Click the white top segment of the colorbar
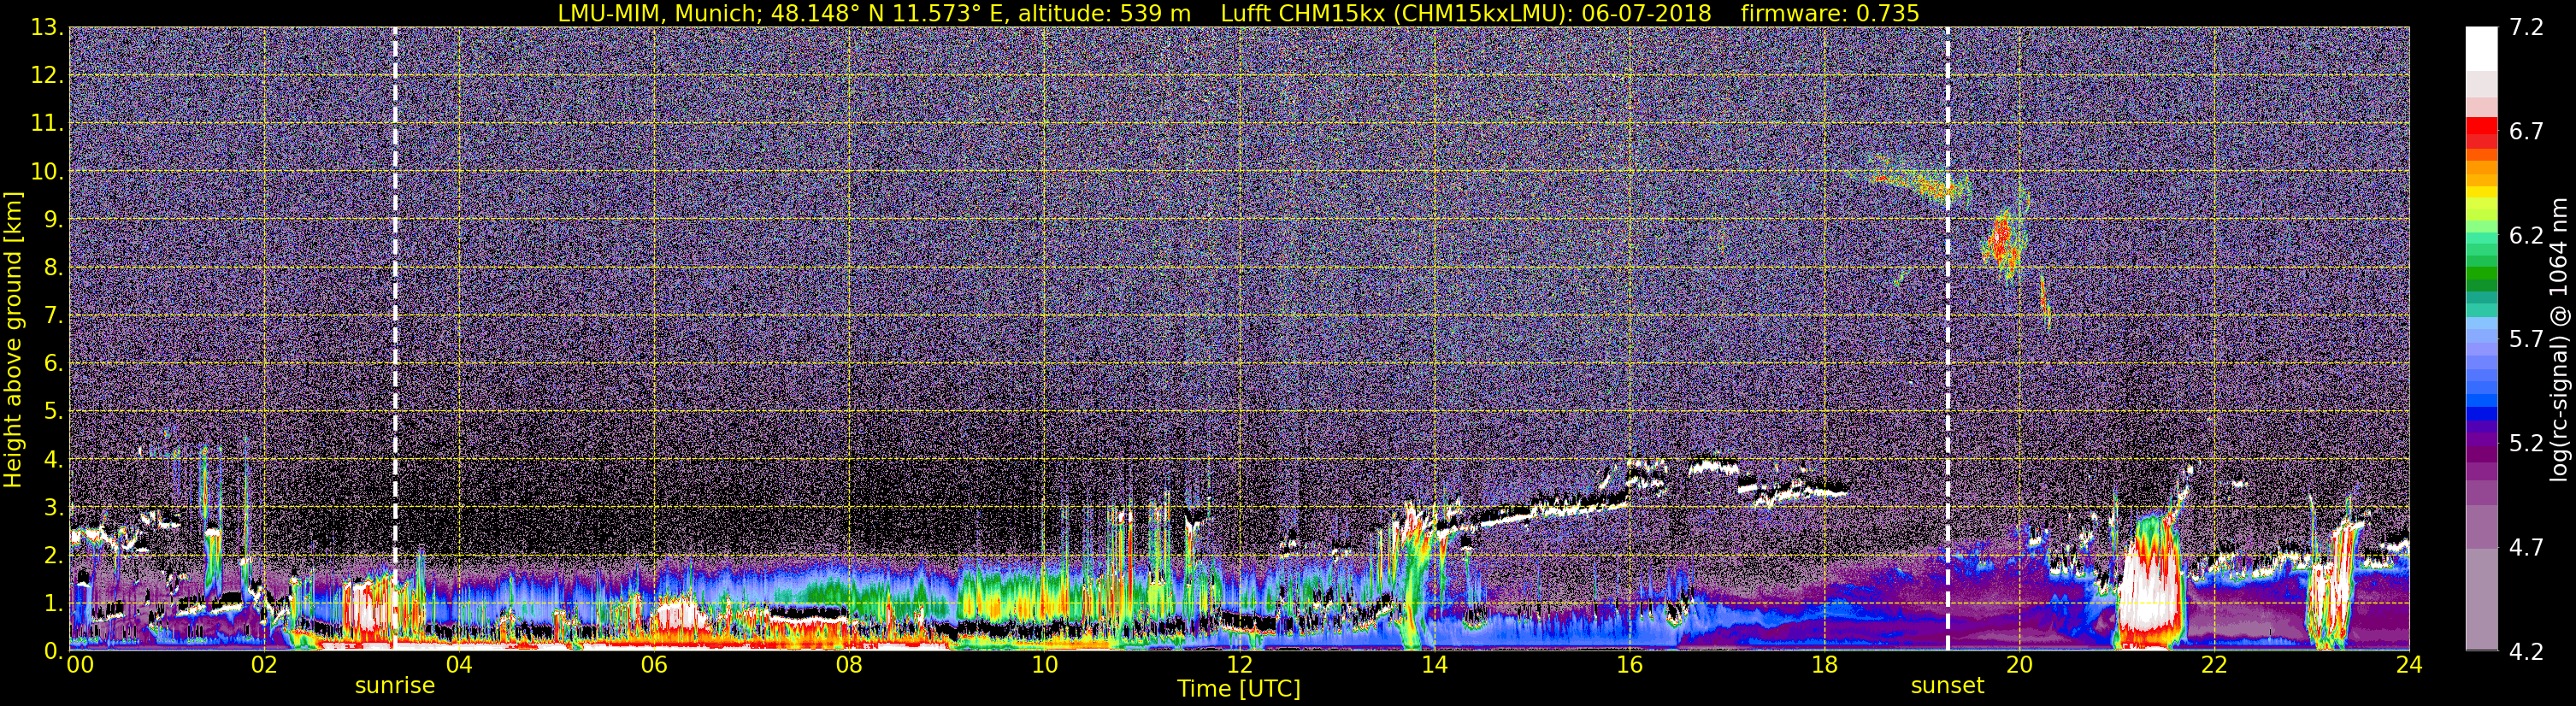Image resolution: width=2576 pixels, height=706 pixels. click(x=2481, y=48)
